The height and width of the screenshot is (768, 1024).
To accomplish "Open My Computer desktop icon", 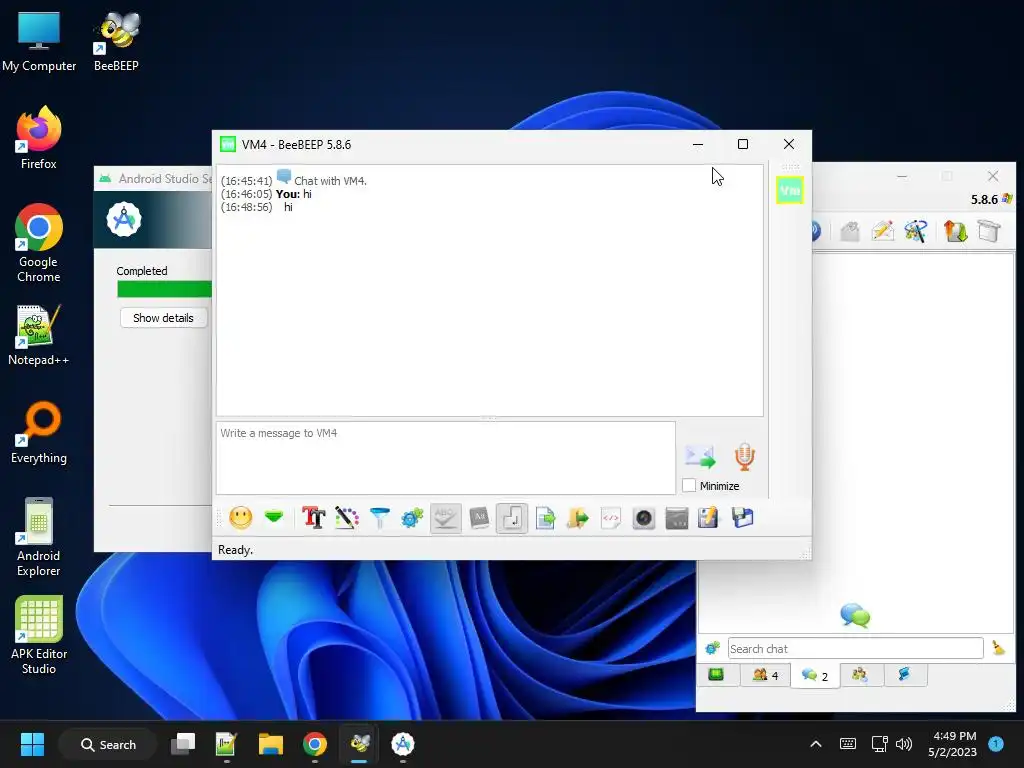I will click(39, 41).
